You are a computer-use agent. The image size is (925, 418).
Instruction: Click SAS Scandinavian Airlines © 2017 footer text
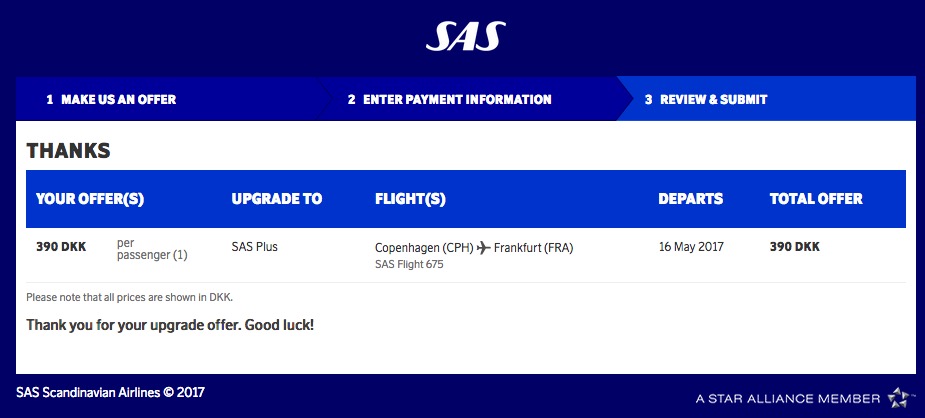pos(110,392)
